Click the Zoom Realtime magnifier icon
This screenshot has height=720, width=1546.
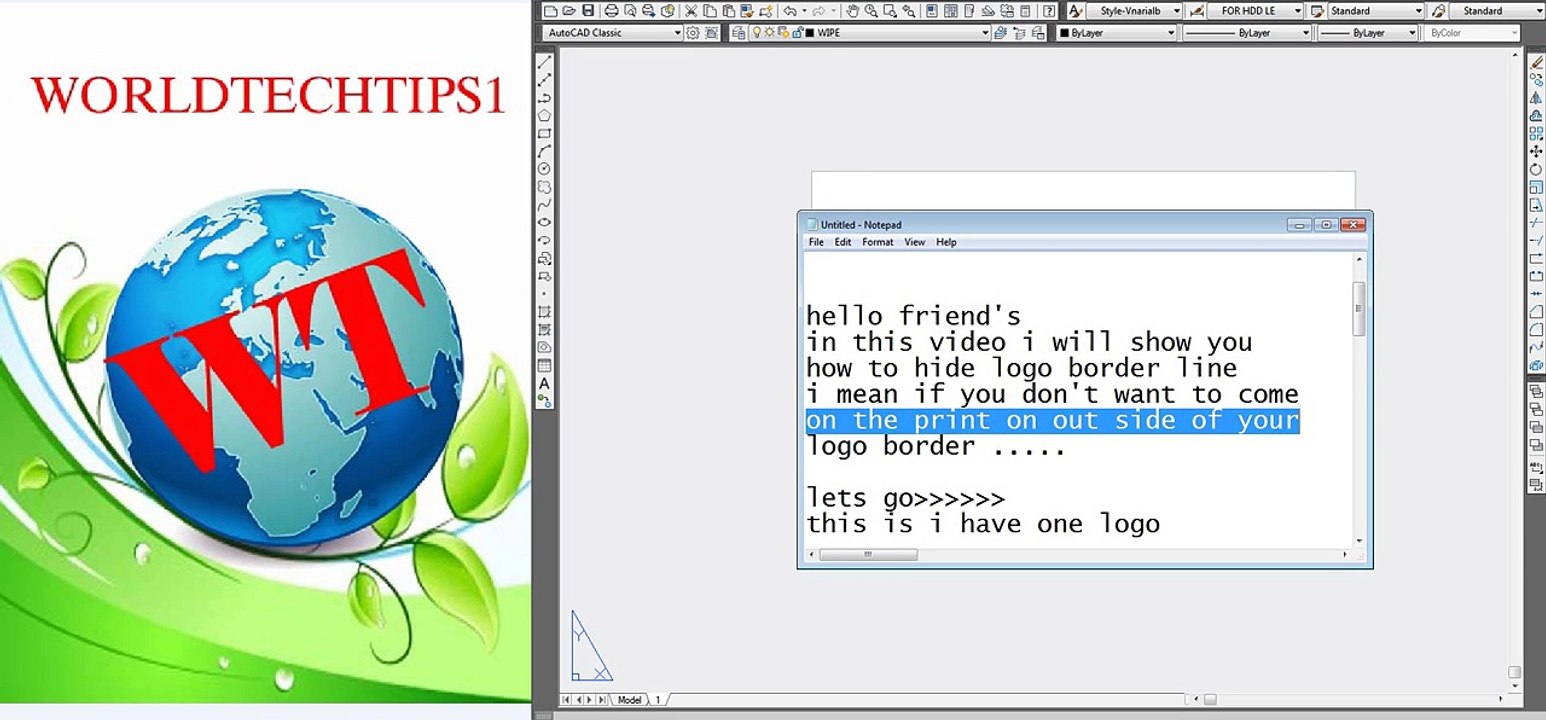[x=871, y=11]
